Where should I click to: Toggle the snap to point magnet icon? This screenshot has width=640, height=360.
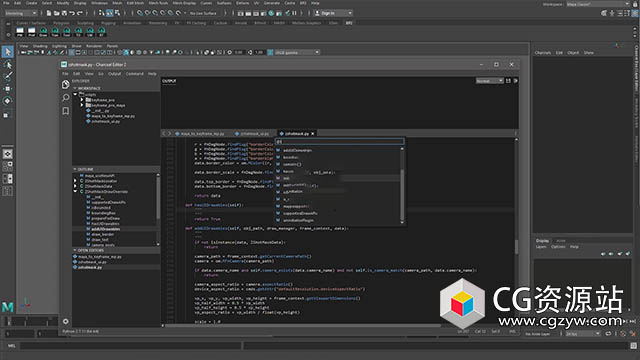pyautogui.click(x=156, y=13)
